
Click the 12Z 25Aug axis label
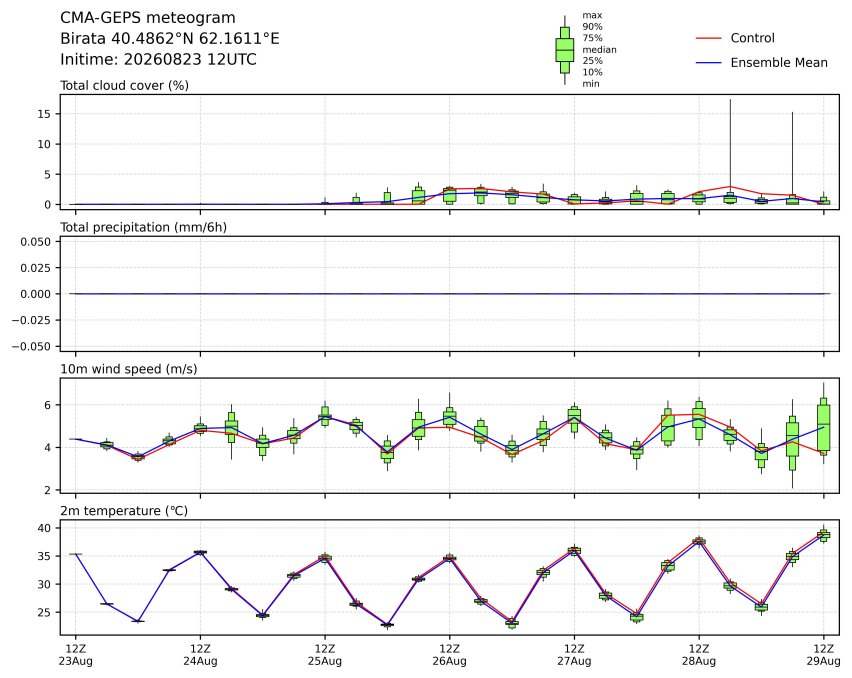tap(325, 655)
